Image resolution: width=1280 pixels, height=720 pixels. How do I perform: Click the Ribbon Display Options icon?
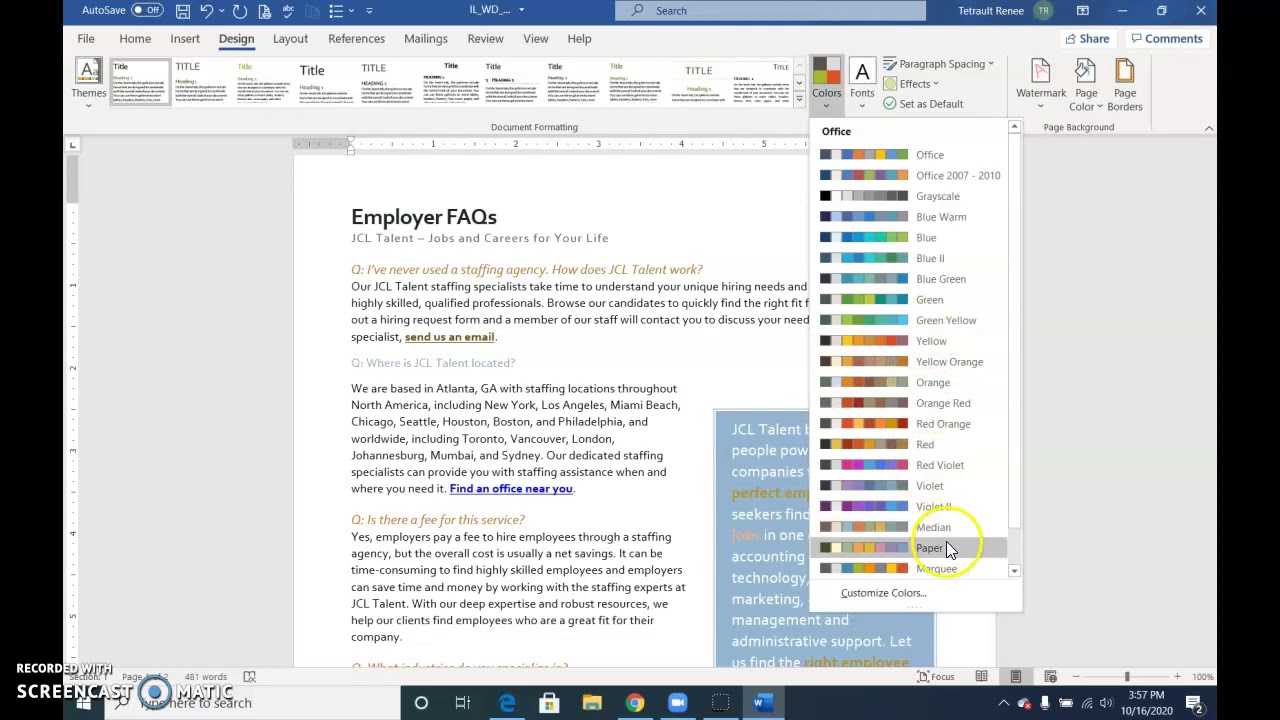1083,11
